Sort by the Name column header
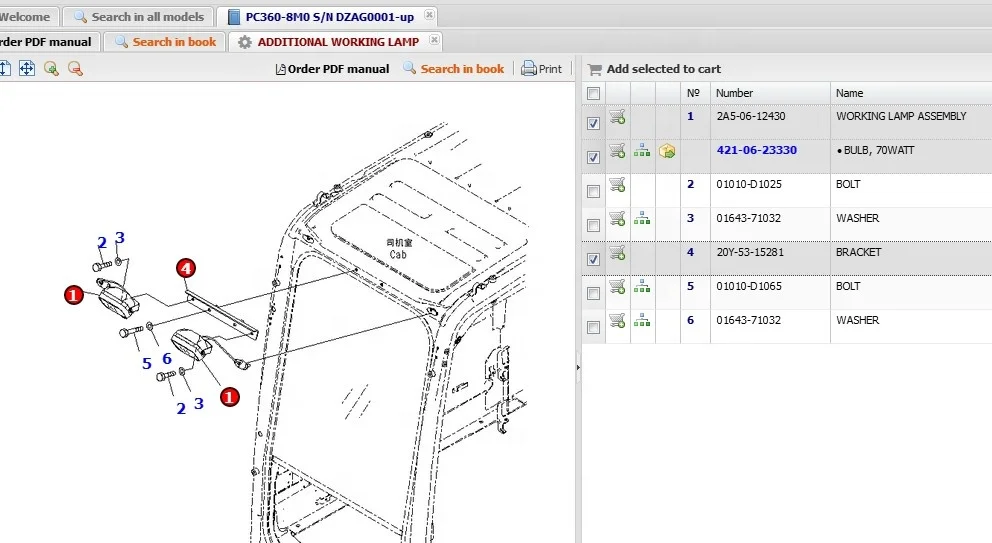This screenshot has width=992, height=543. [911, 93]
